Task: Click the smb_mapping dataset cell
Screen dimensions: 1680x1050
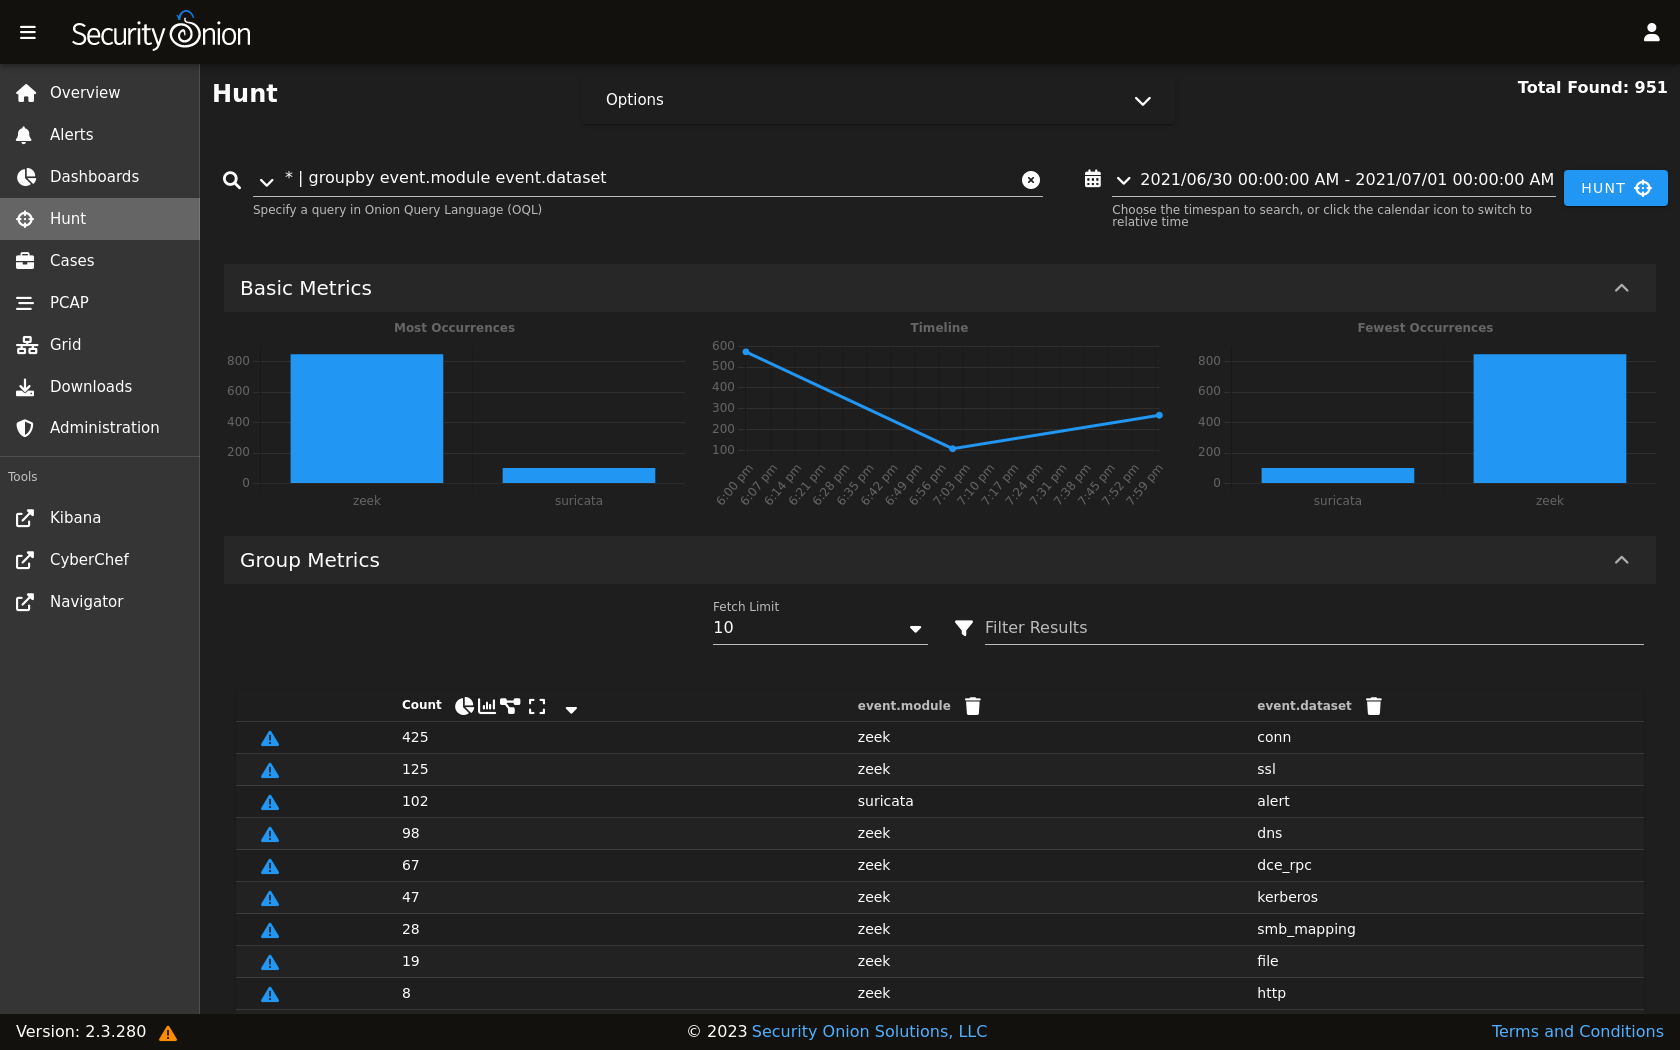Action: (x=1306, y=929)
